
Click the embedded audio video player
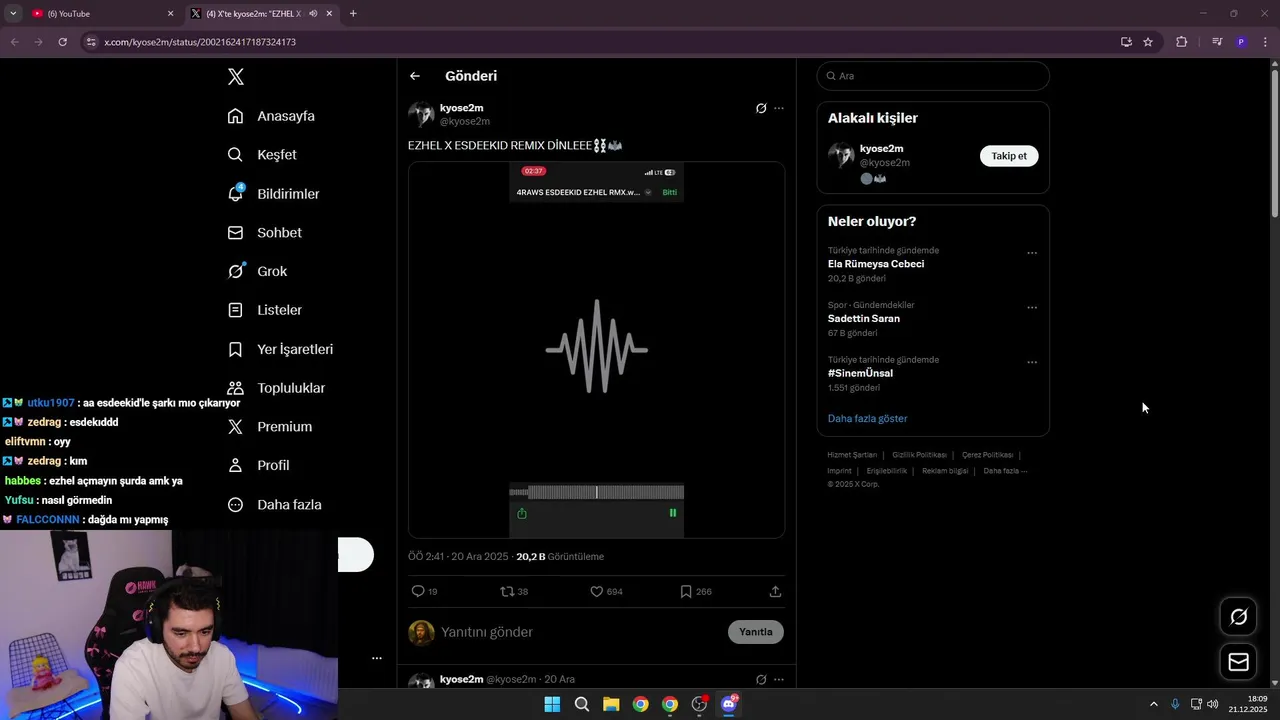pyautogui.click(x=596, y=350)
